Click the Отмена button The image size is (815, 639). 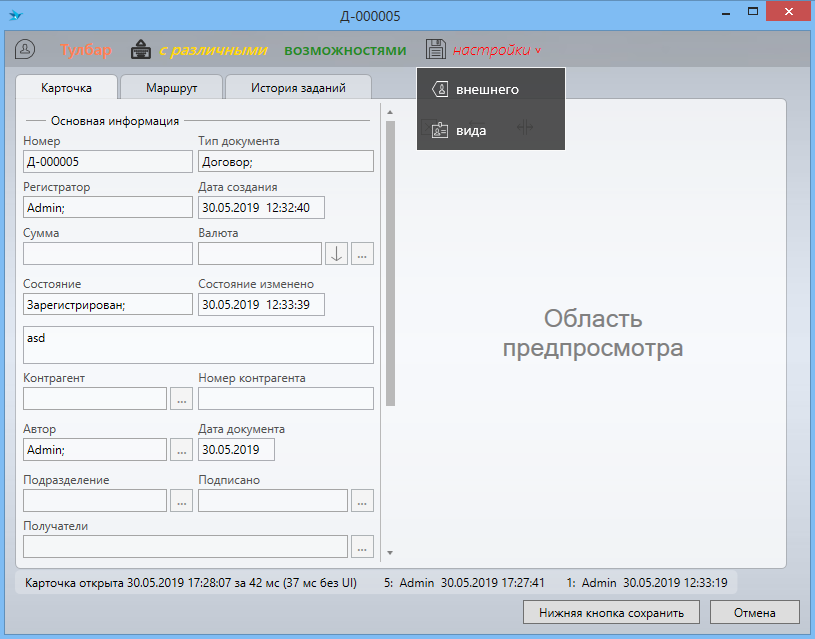(754, 613)
